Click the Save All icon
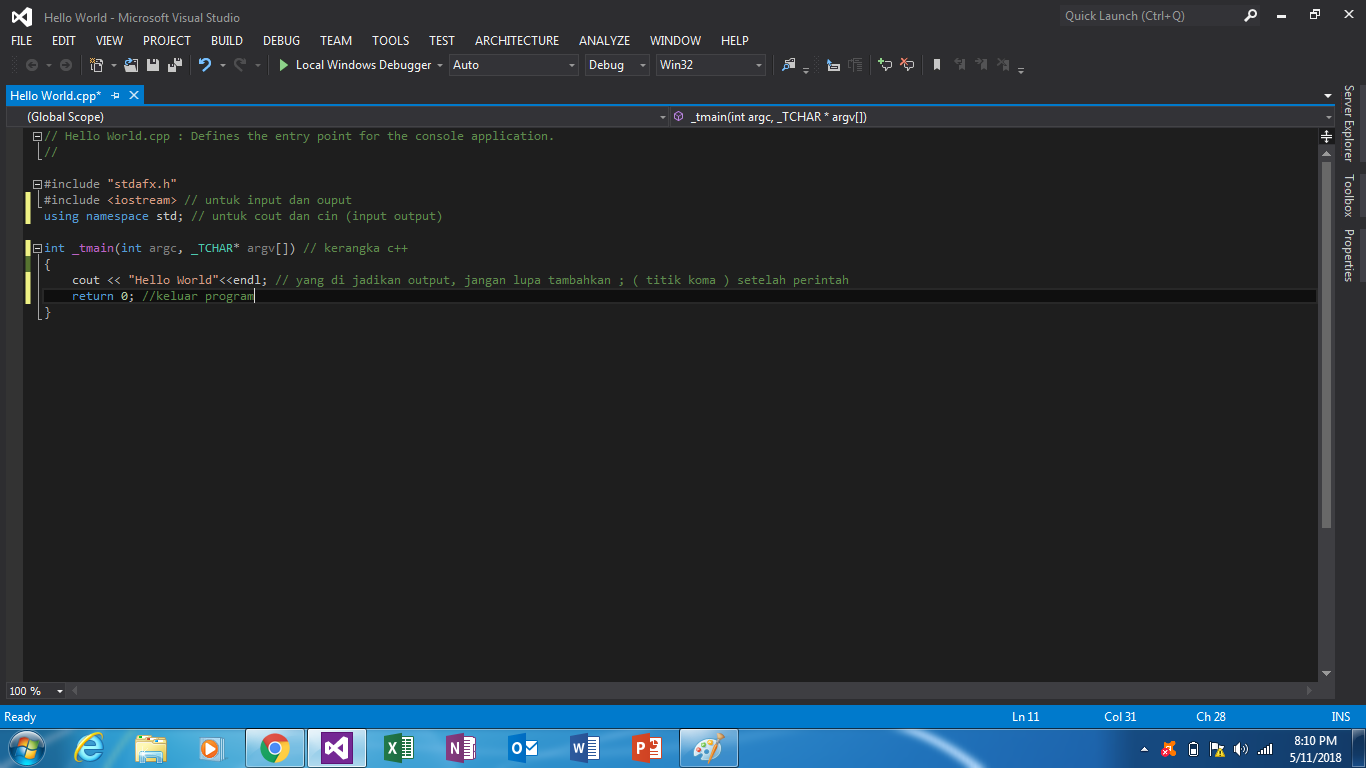This screenshot has width=1366, height=768. [175, 65]
